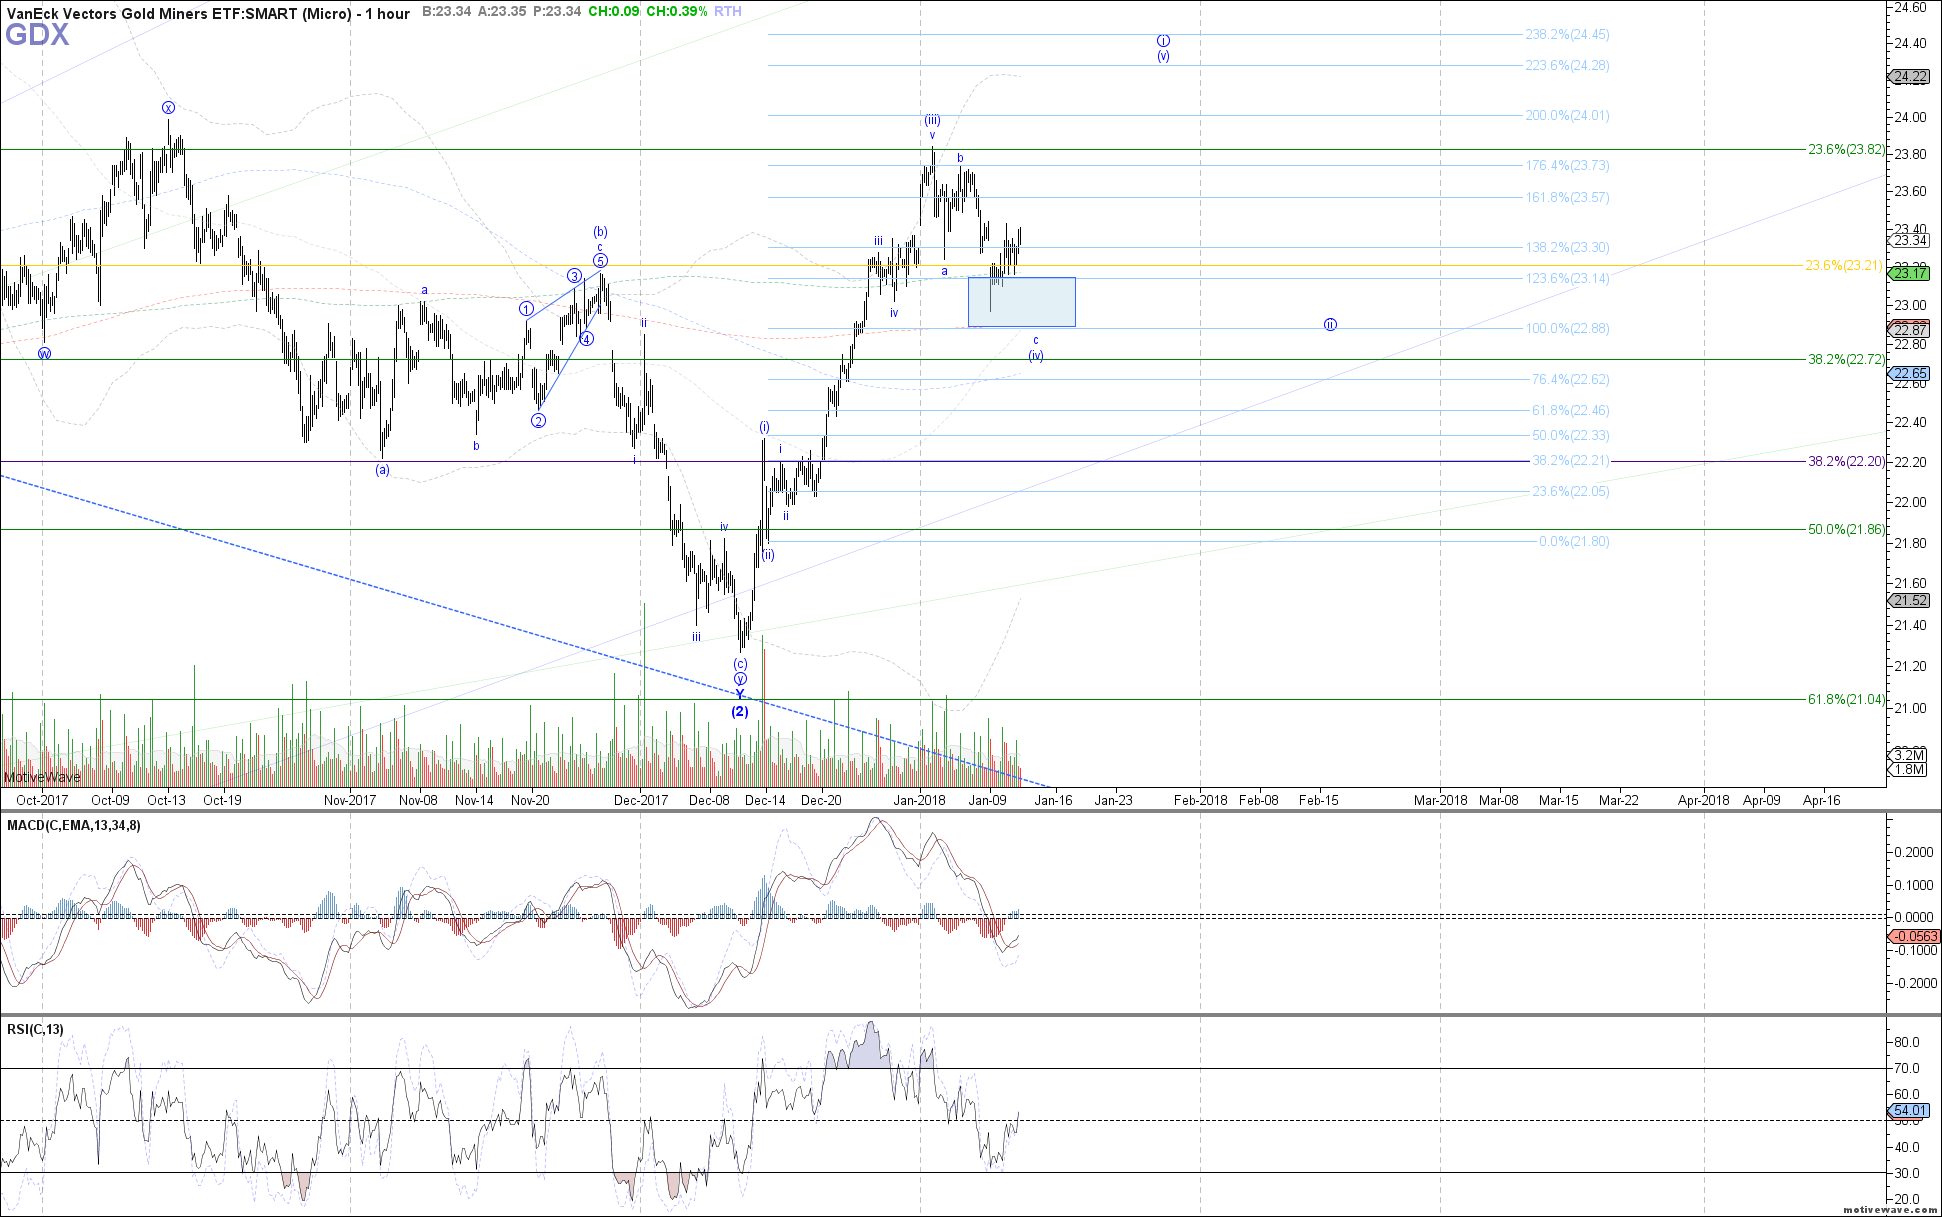
Task: Click the 176.4%(23.73) Fibonacci label
Action: coord(1567,165)
